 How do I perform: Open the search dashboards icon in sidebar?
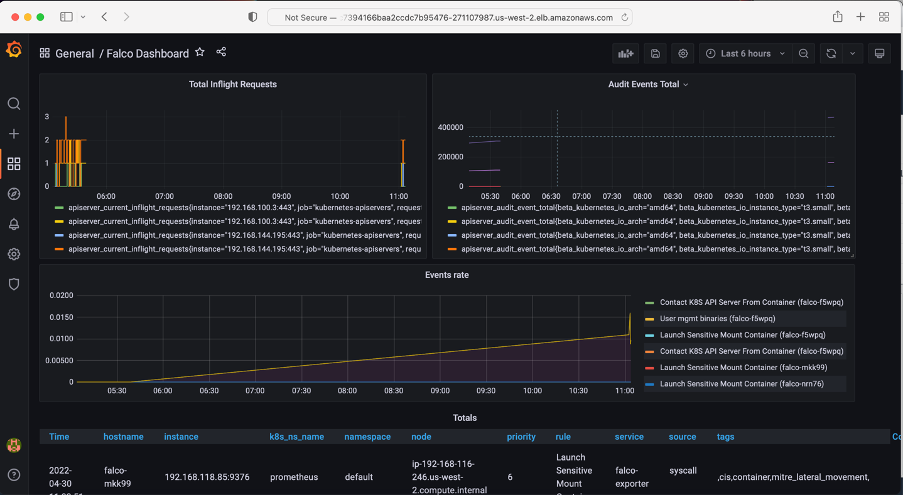tap(14, 104)
